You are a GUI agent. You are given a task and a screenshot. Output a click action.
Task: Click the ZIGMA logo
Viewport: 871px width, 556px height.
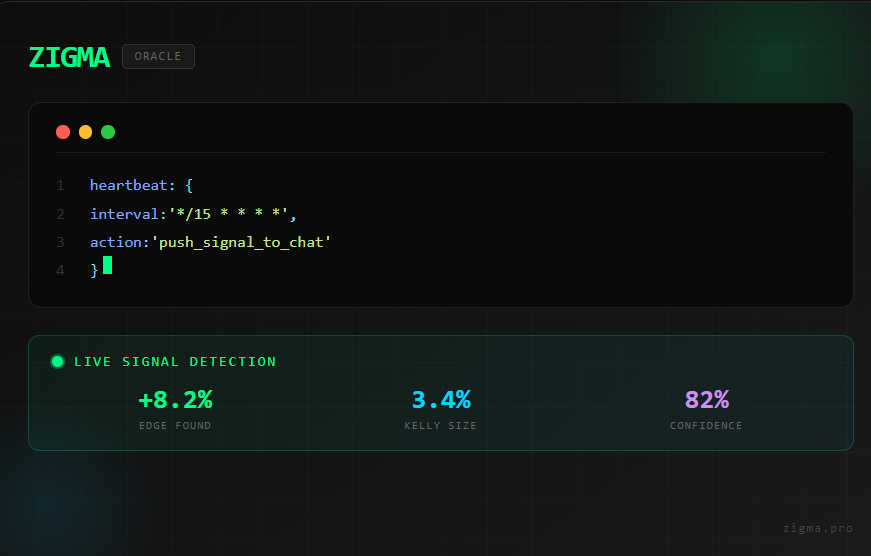(69, 57)
